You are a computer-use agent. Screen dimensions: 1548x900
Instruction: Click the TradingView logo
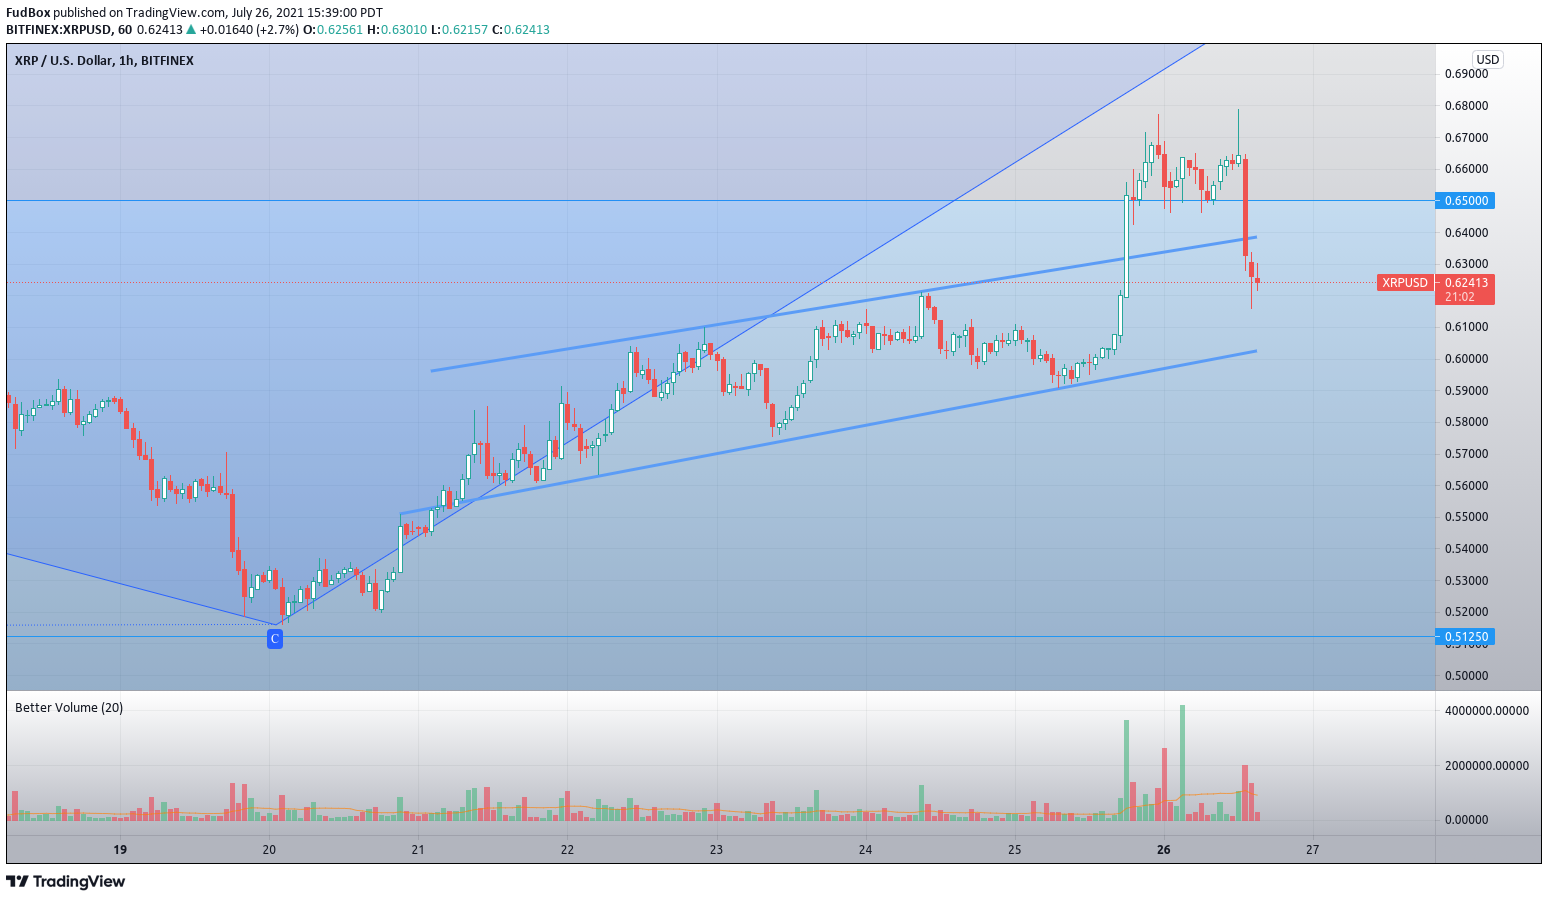click(x=66, y=881)
